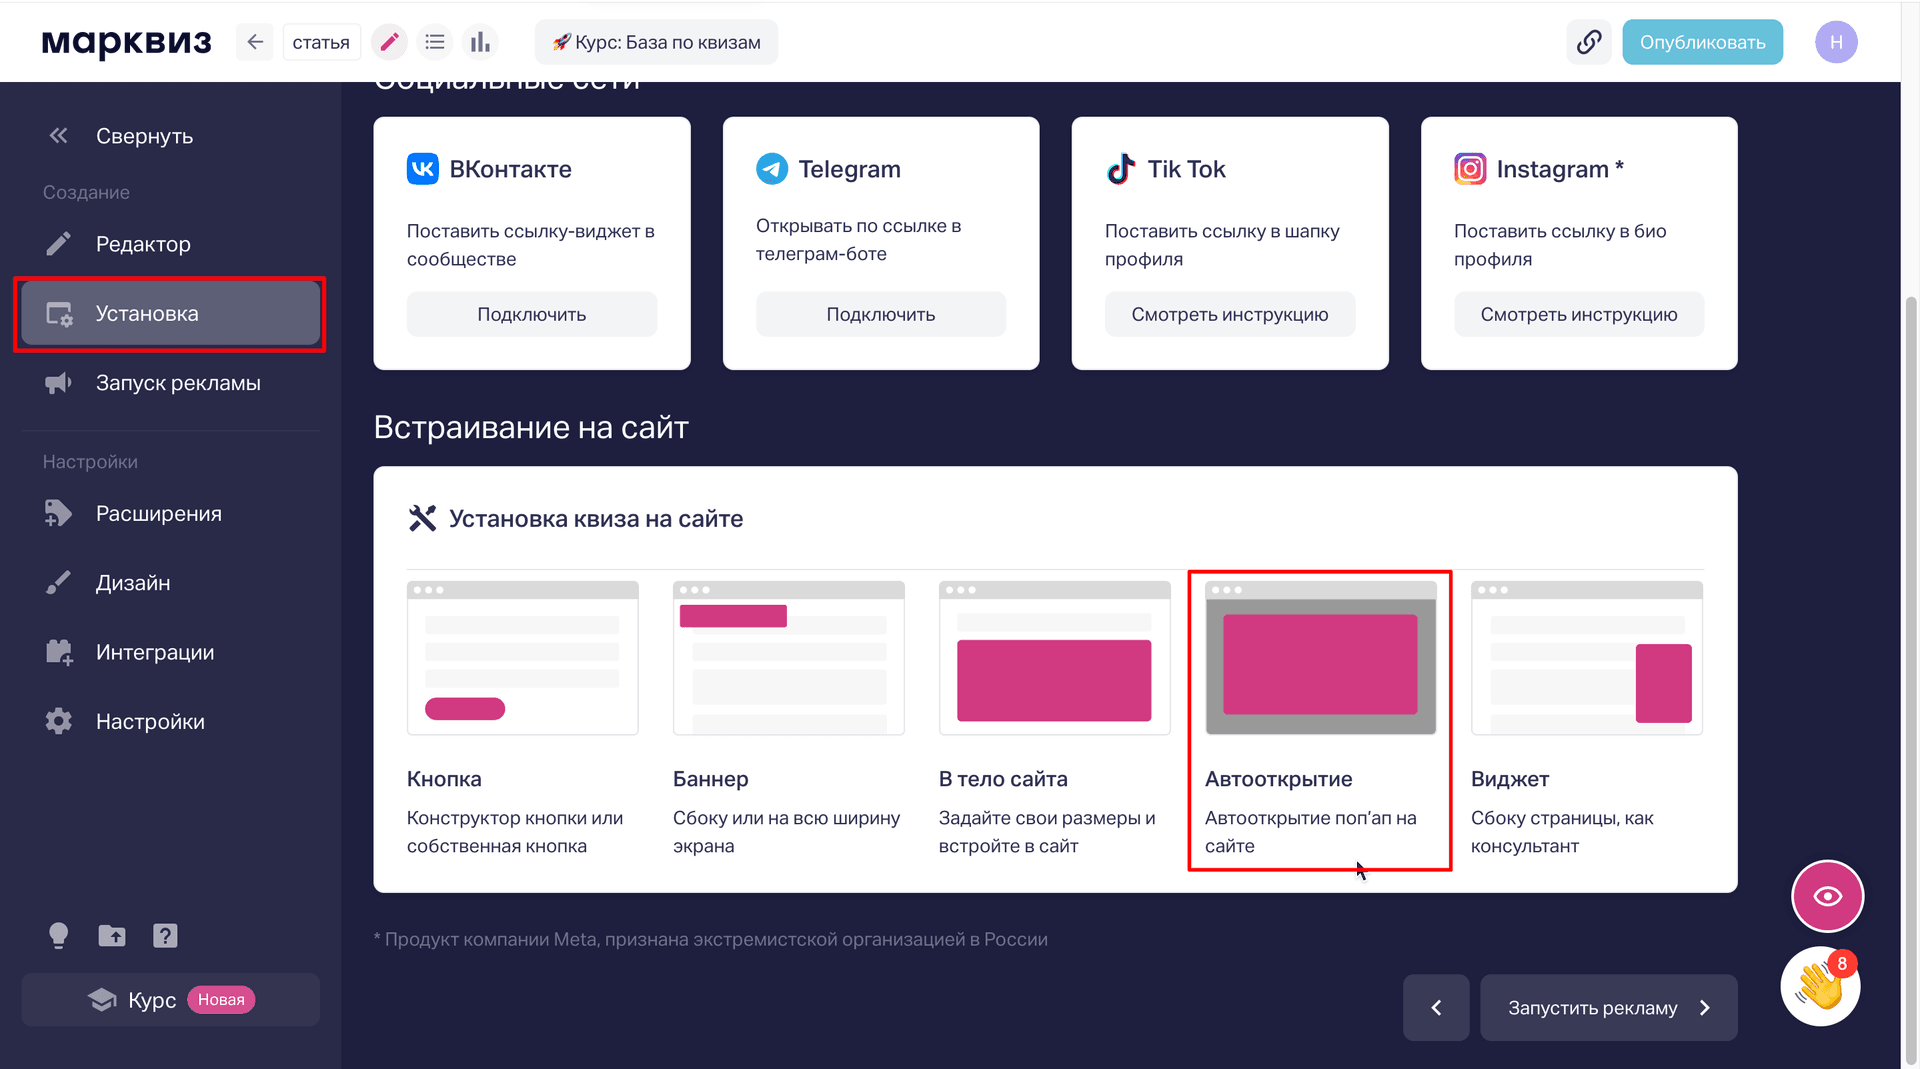
Task: Open the Дизайн section
Action: 170,583
